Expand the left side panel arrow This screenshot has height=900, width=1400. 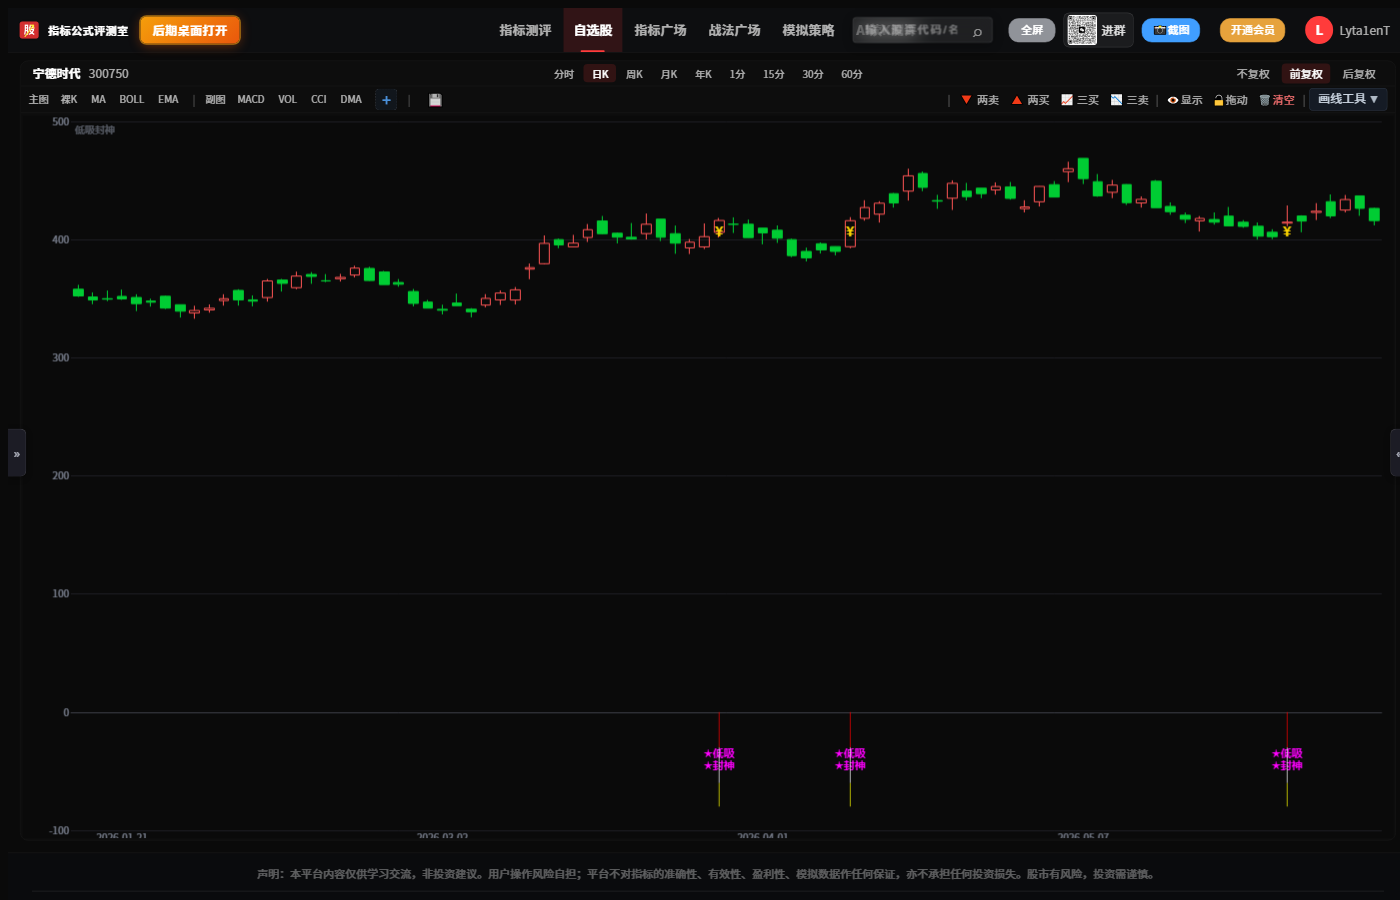(17, 453)
